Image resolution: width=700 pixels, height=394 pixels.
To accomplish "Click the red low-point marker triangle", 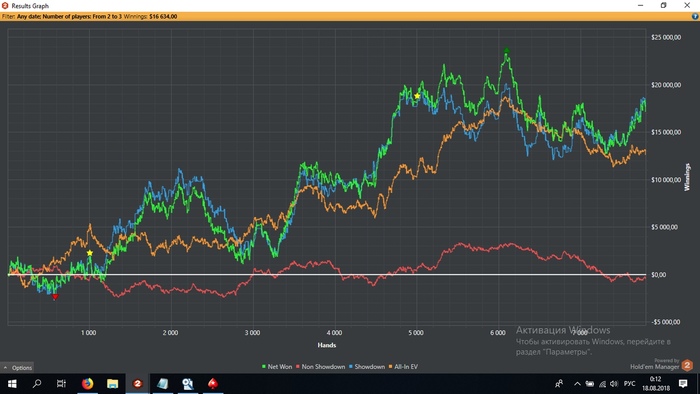I will click(x=55, y=297).
